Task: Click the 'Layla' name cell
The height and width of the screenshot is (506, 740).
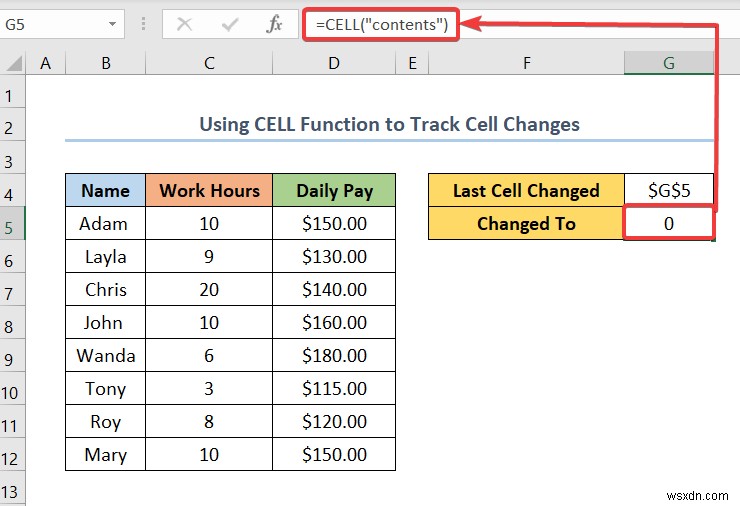Action: 106,256
